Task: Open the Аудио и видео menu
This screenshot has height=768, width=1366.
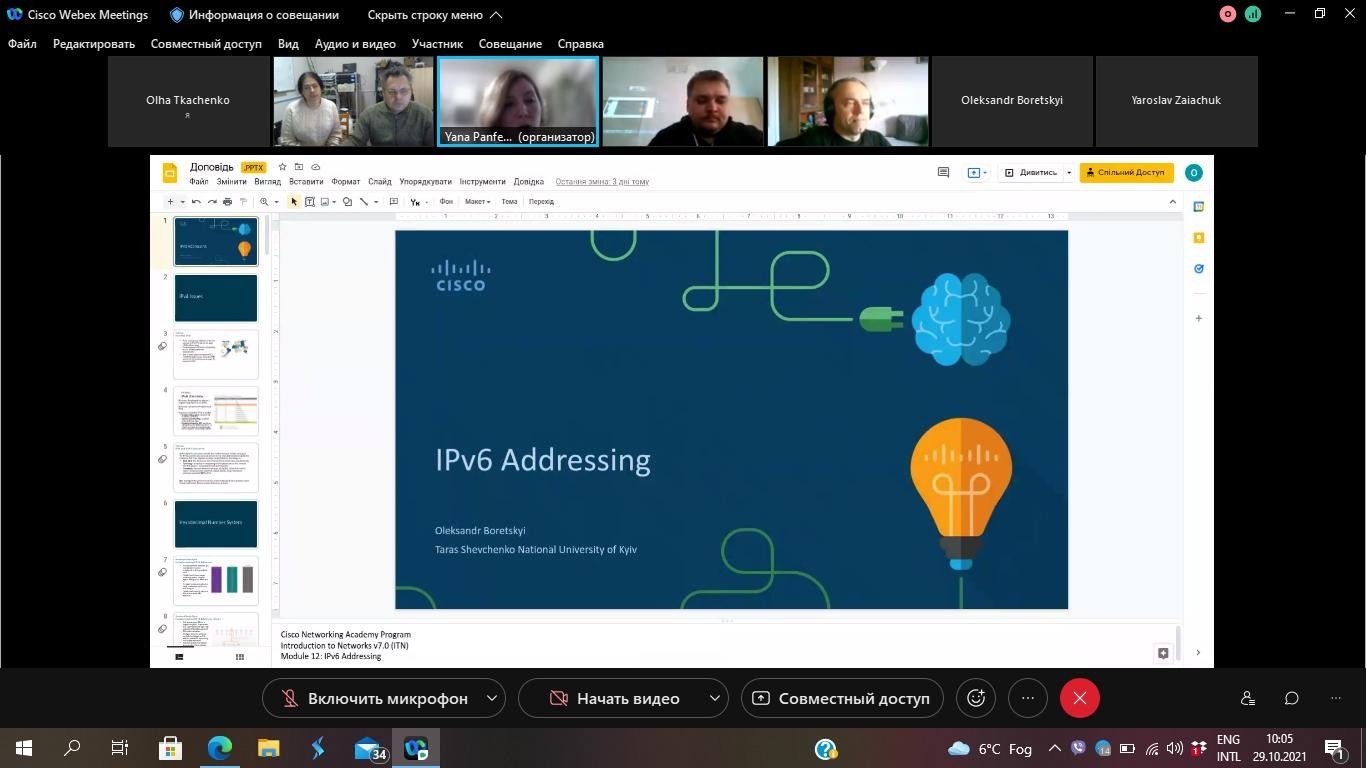Action: 355,44
